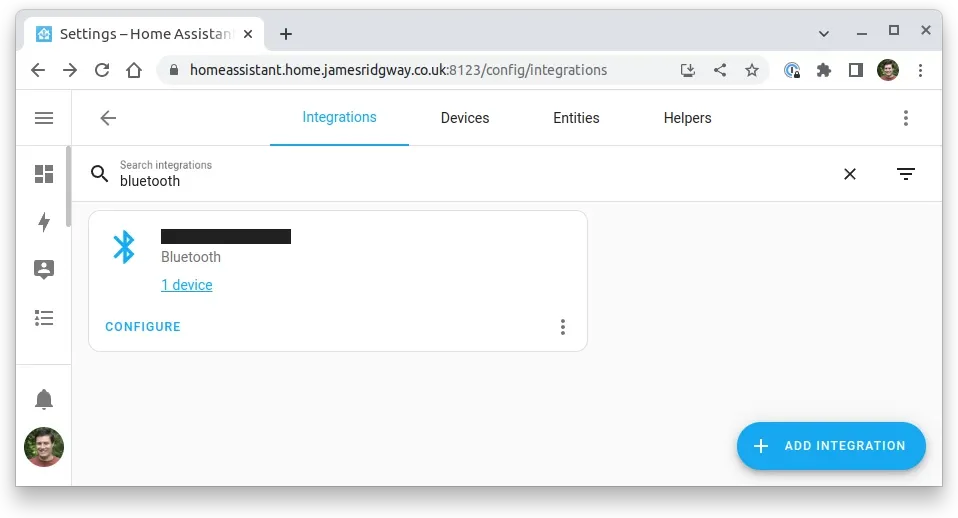
Task: Open browser extensions puzzle icon
Action: pos(824,70)
